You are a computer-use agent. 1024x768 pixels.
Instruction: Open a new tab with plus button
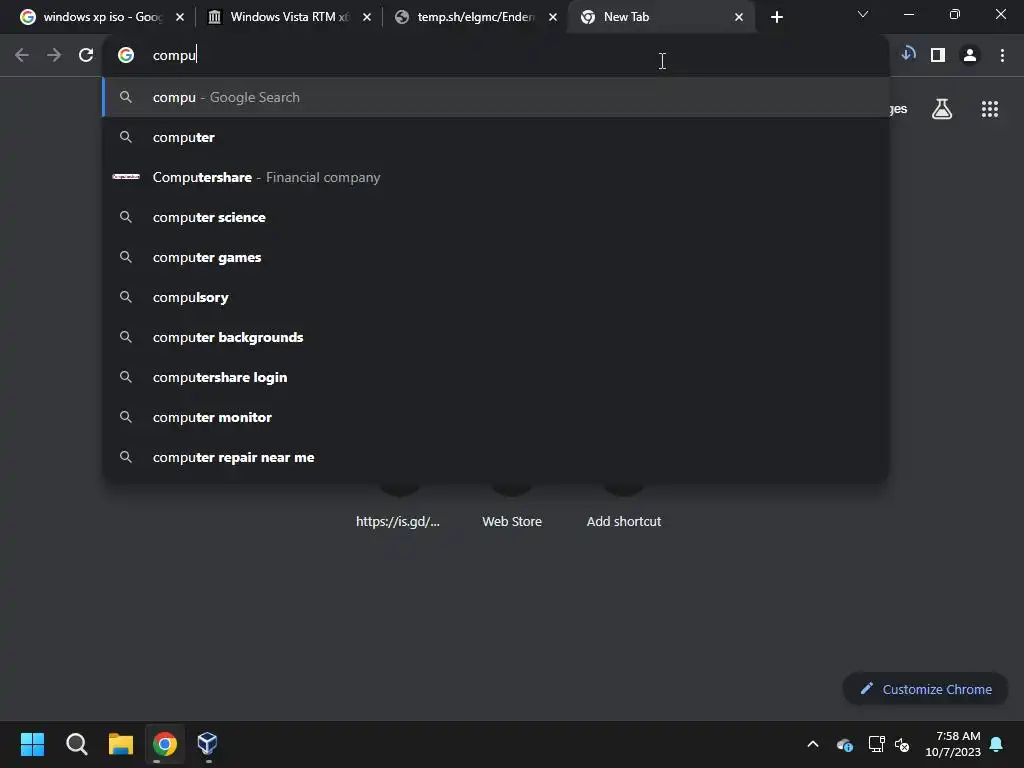(x=776, y=17)
